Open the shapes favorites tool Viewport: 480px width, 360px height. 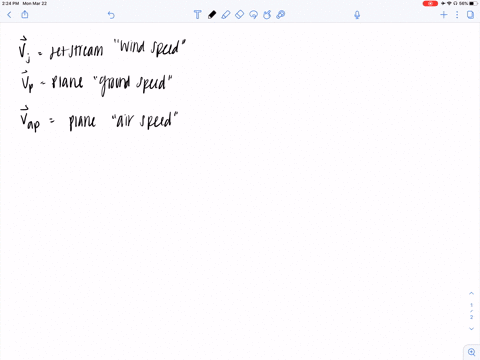(x=267, y=15)
